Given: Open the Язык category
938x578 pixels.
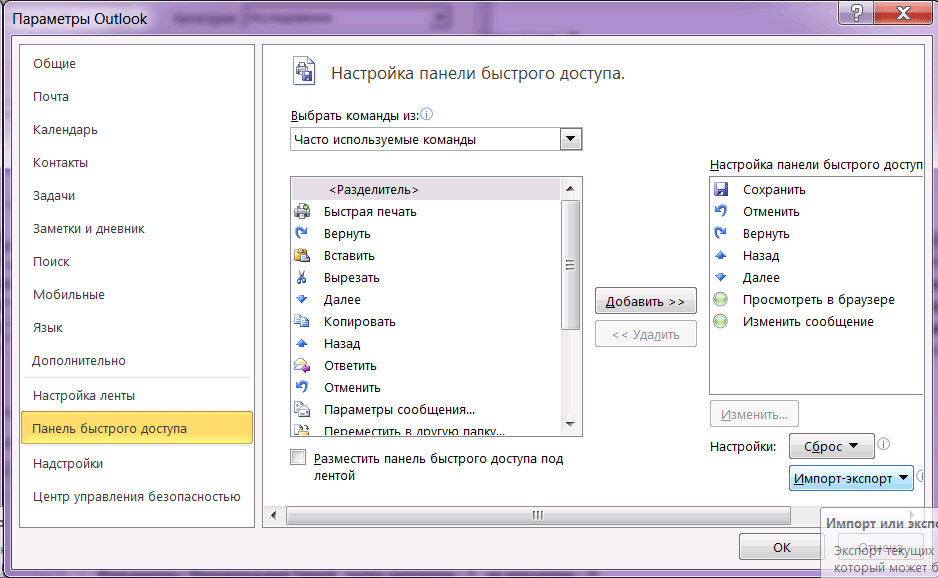Looking at the screenshot, I should coord(137,327).
